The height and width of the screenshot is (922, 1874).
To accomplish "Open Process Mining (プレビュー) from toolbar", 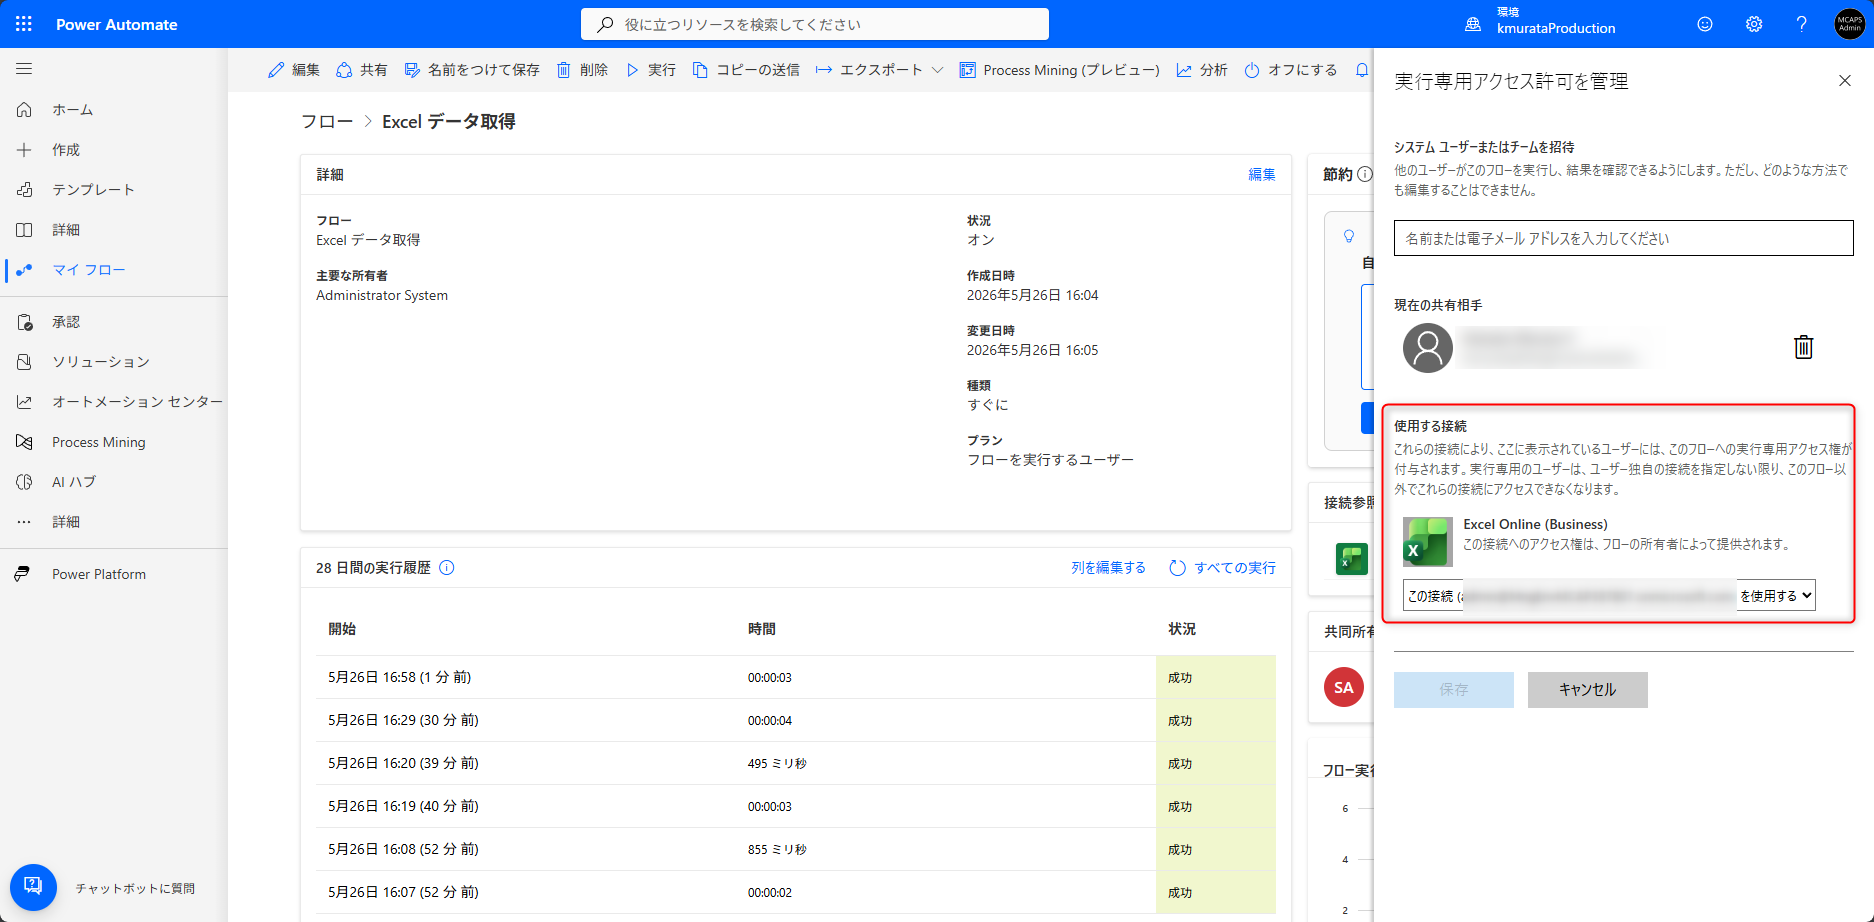I will click(1060, 70).
